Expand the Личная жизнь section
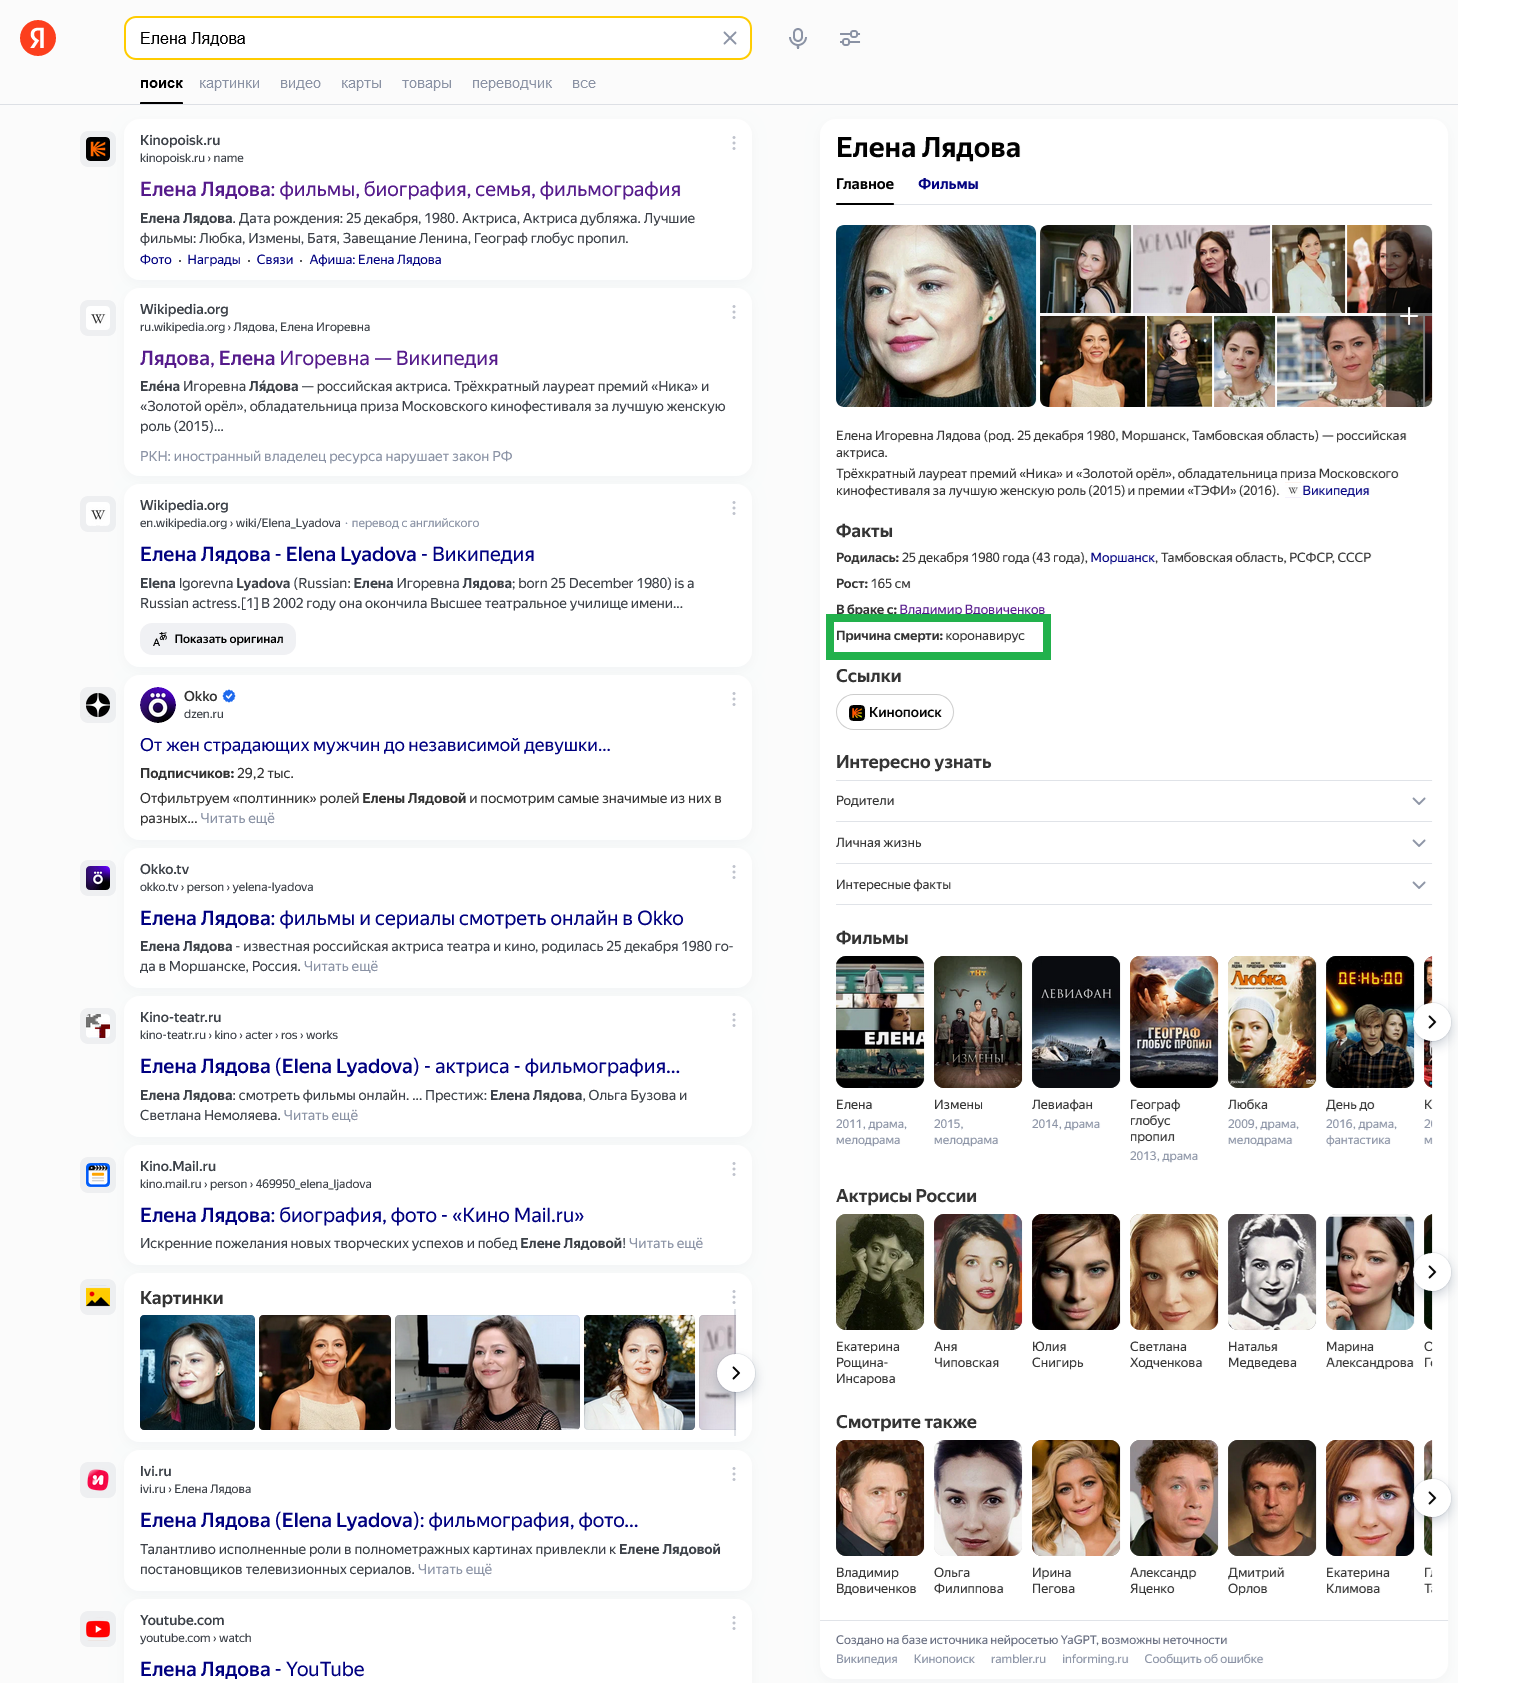The image size is (1513, 1683). click(1133, 843)
